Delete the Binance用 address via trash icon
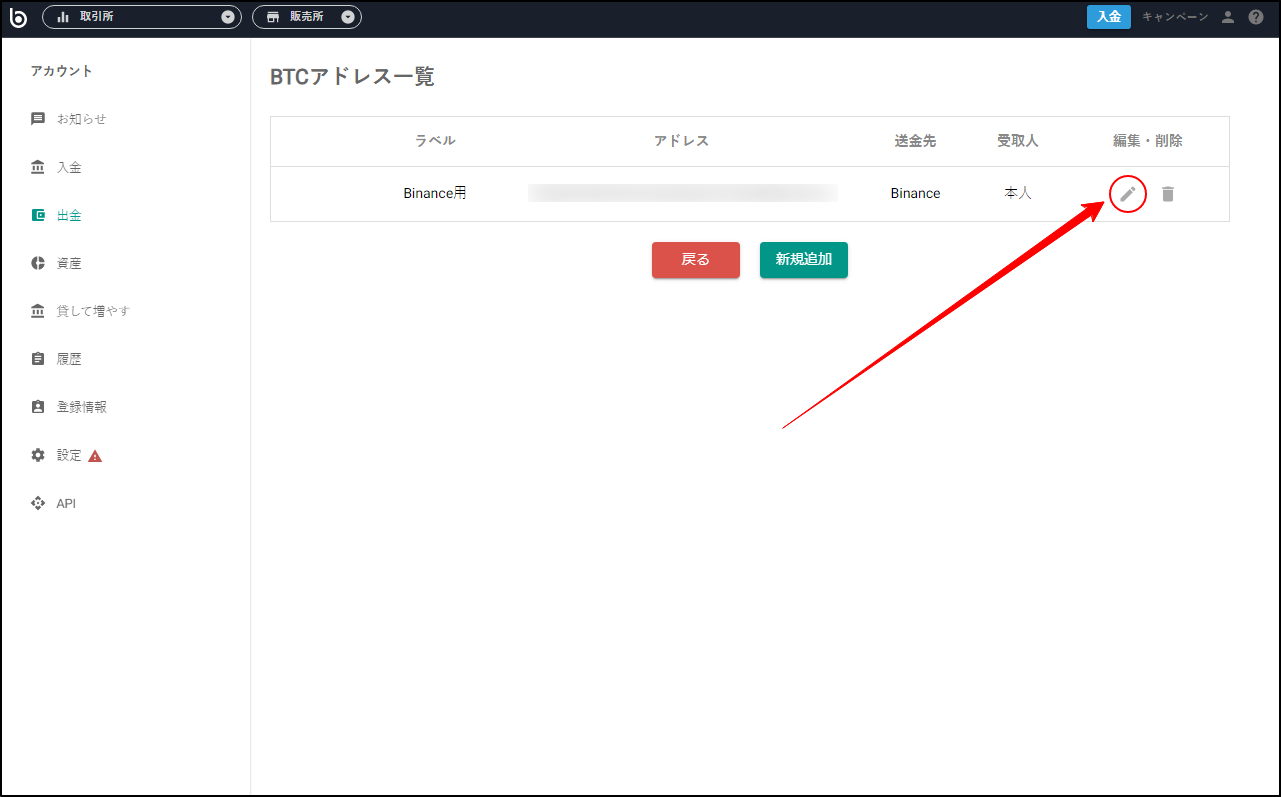This screenshot has height=797, width=1281. (1167, 193)
